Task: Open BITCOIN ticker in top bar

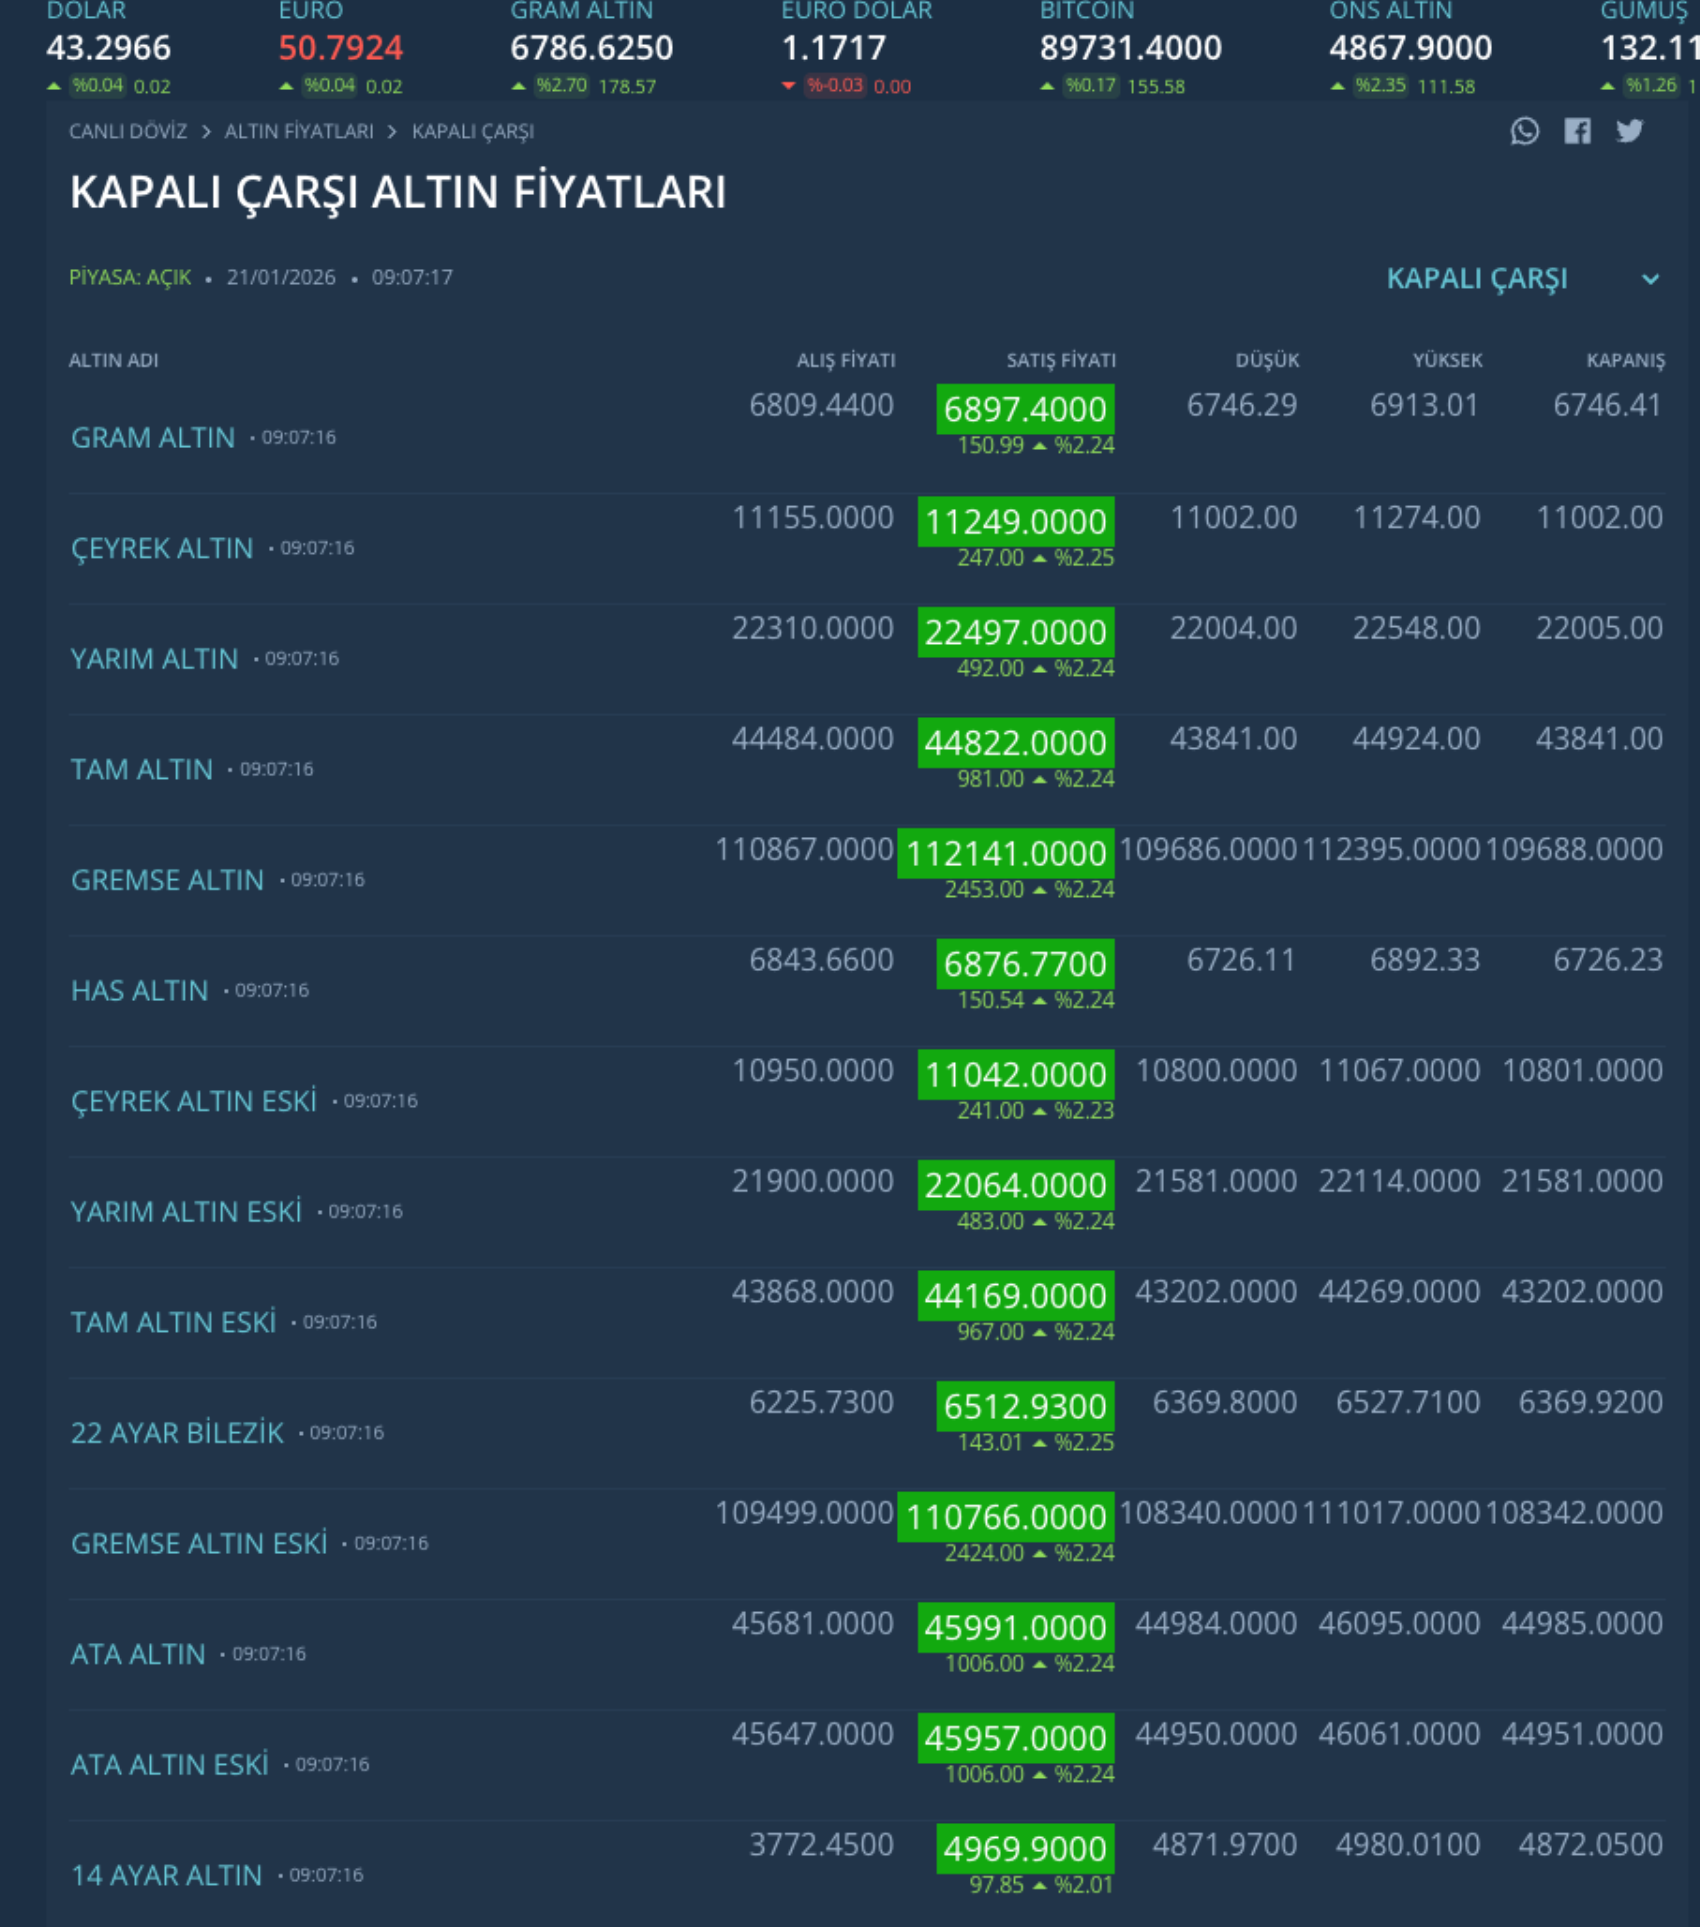Action: click(1129, 47)
